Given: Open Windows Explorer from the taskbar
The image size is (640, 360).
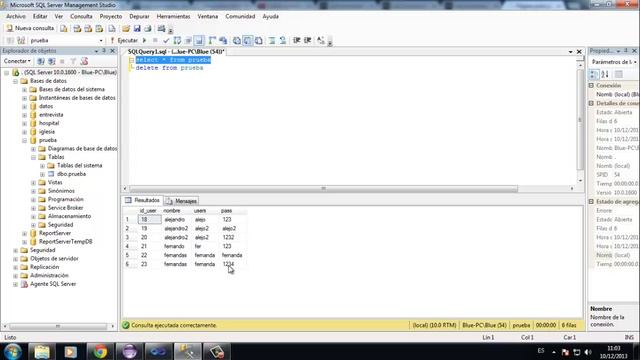Looking at the screenshot, I should click(x=42, y=351).
